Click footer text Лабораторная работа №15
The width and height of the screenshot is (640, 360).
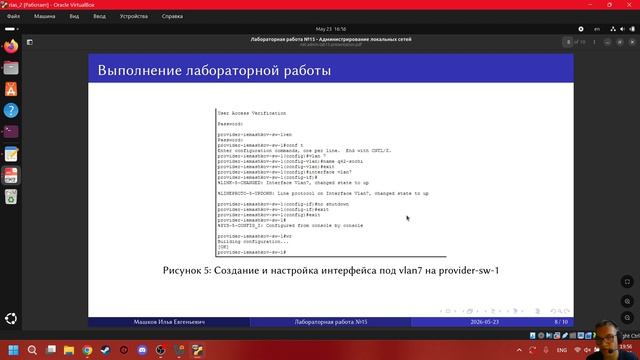(331, 322)
